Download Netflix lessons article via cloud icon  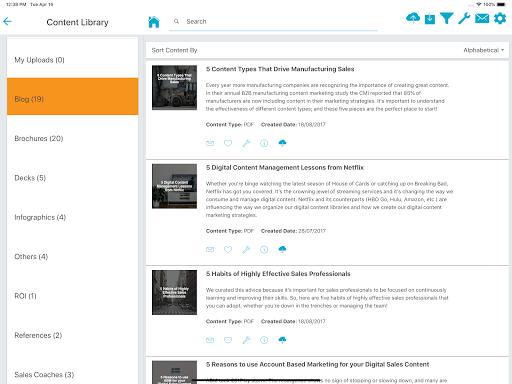tap(282, 249)
